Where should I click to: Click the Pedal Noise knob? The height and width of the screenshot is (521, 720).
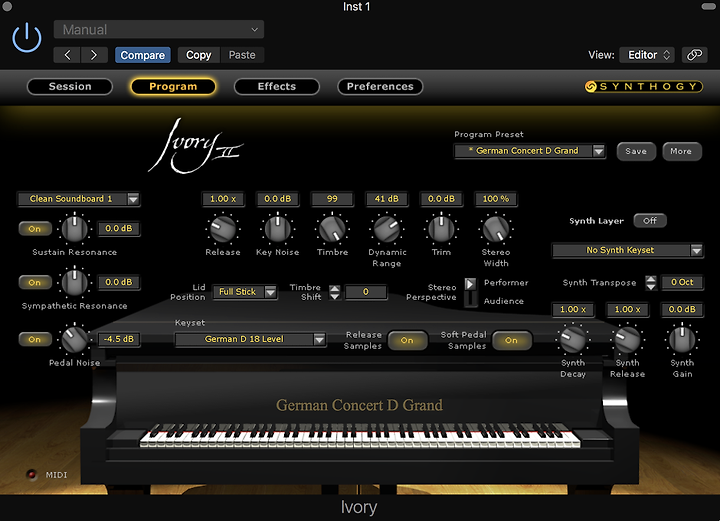(x=74, y=339)
